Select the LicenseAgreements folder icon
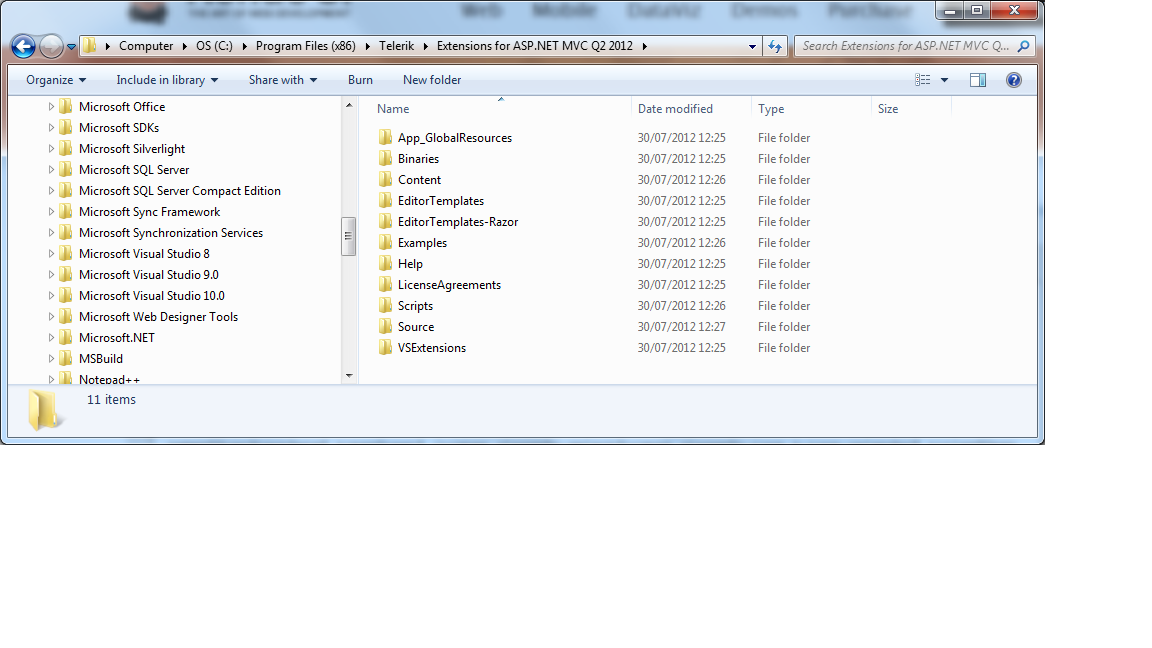Image resolution: width=1152 pixels, height=648 pixels. coord(386,285)
